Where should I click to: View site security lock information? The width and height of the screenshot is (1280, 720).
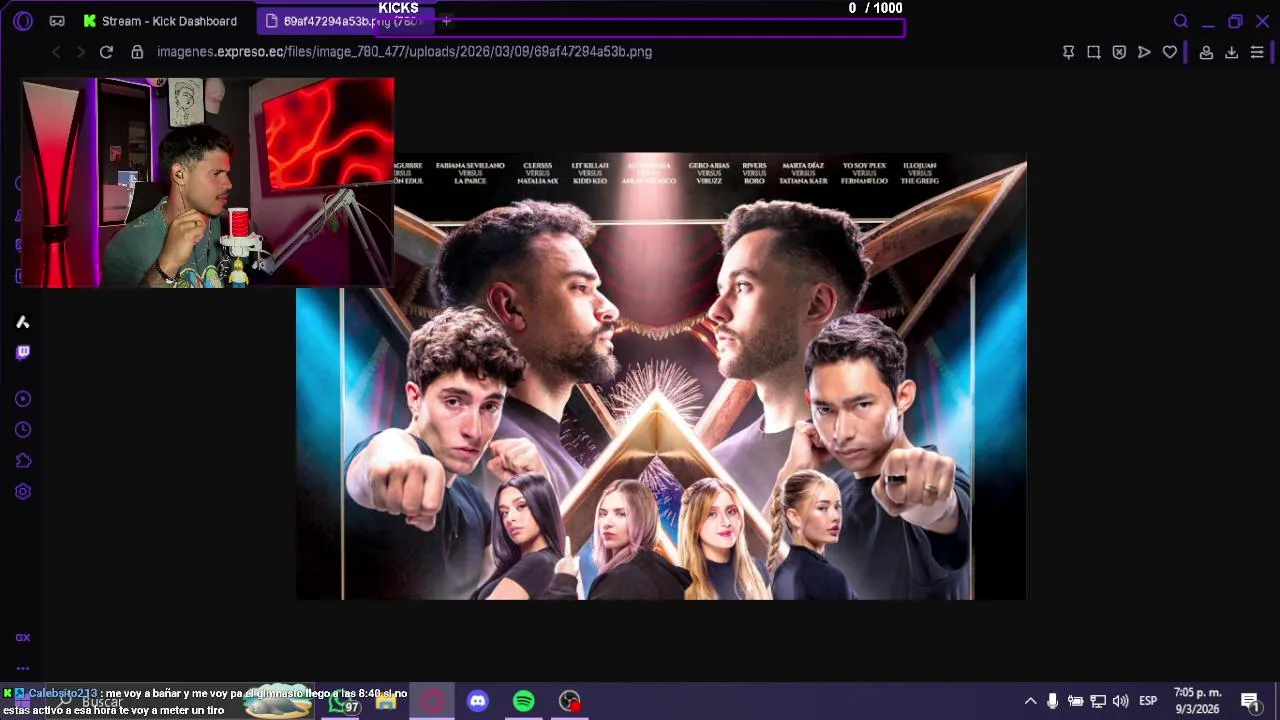tap(137, 52)
